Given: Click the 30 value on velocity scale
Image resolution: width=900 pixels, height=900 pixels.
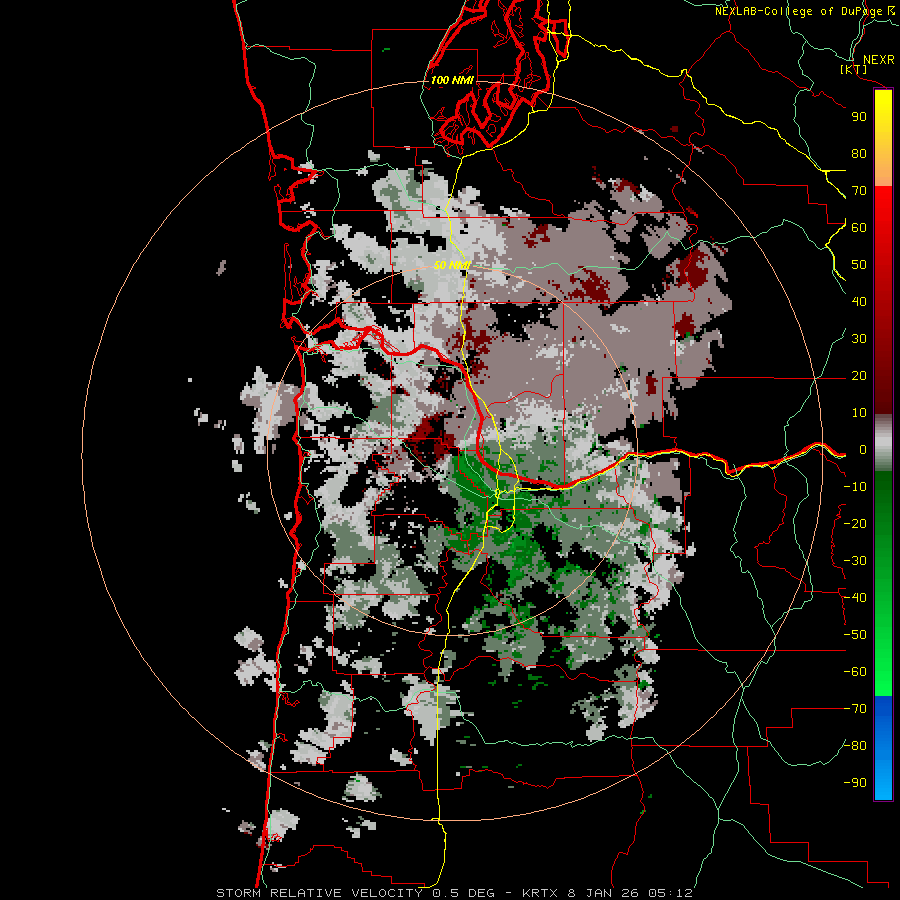Looking at the screenshot, I should [x=859, y=339].
